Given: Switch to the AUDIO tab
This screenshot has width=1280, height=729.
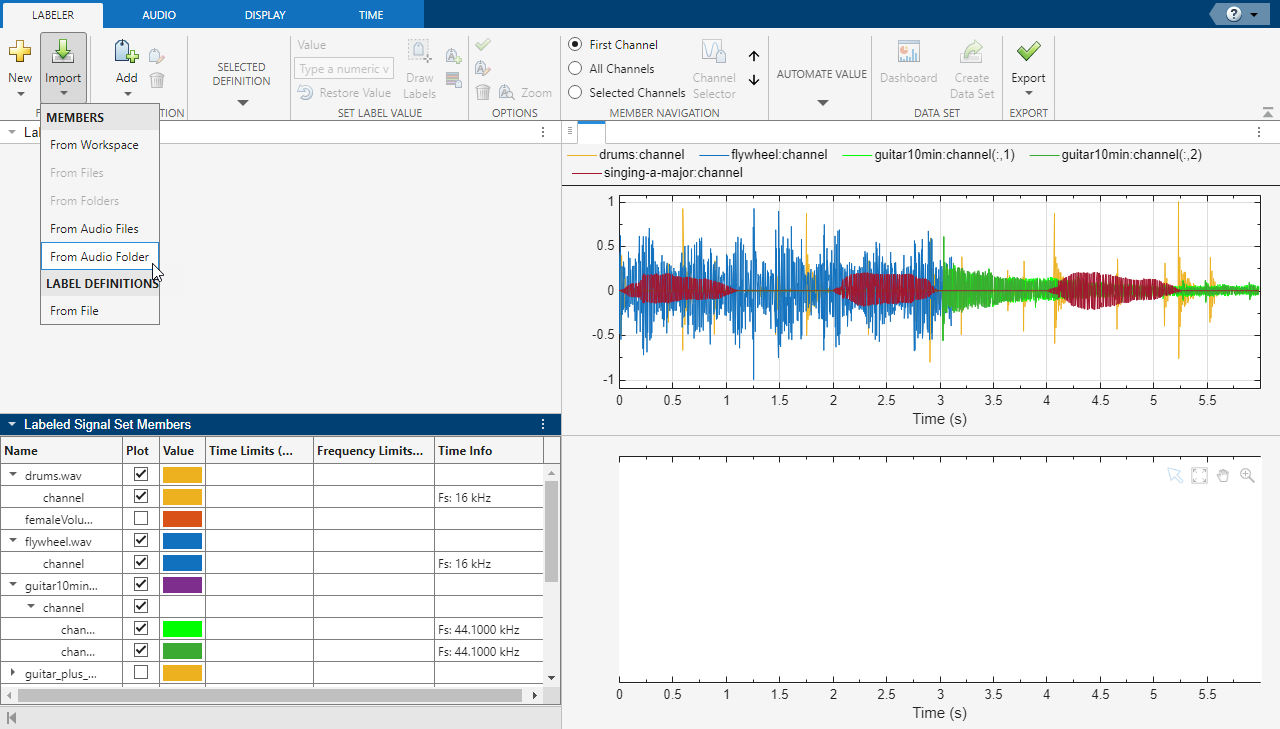Looking at the screenshot, I should 159,15.
